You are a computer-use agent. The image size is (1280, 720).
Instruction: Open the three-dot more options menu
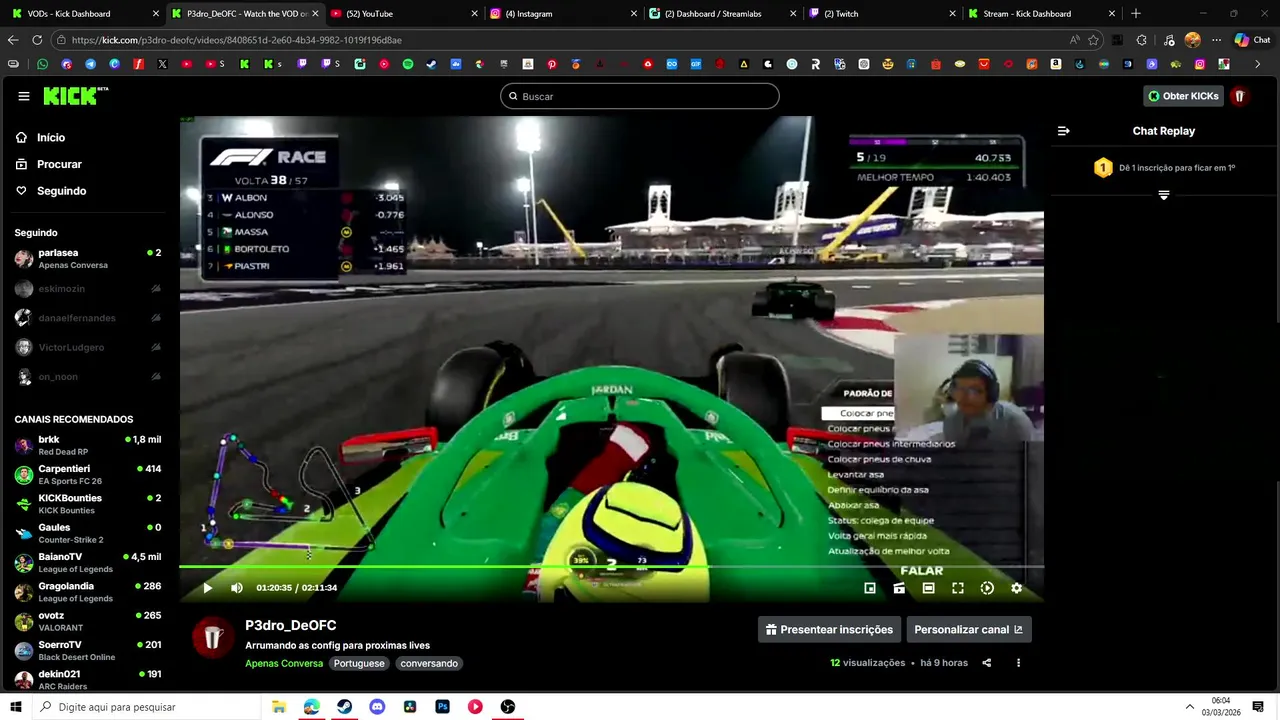click(1018, 663)
